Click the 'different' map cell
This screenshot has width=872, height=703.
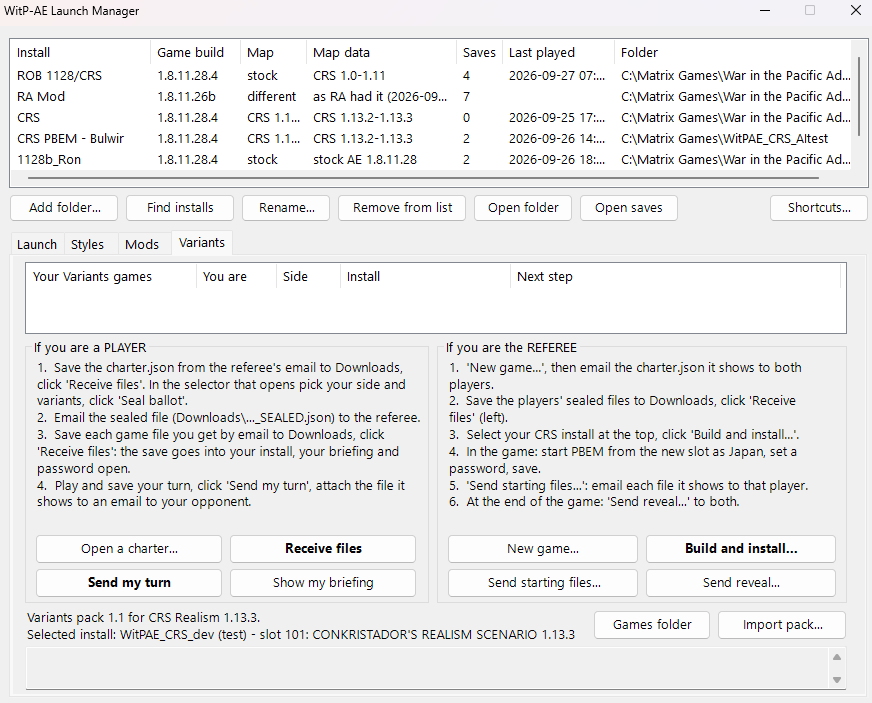pyautogui.click(x=271, y=97)
